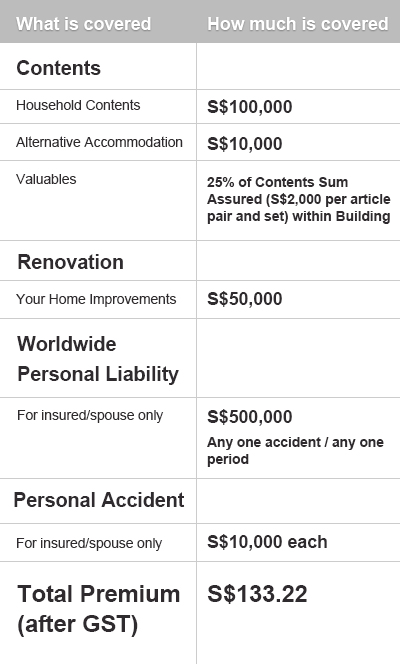Click the Household Contents row label
The image size is (400, 664).
click(x=78, y=105)
